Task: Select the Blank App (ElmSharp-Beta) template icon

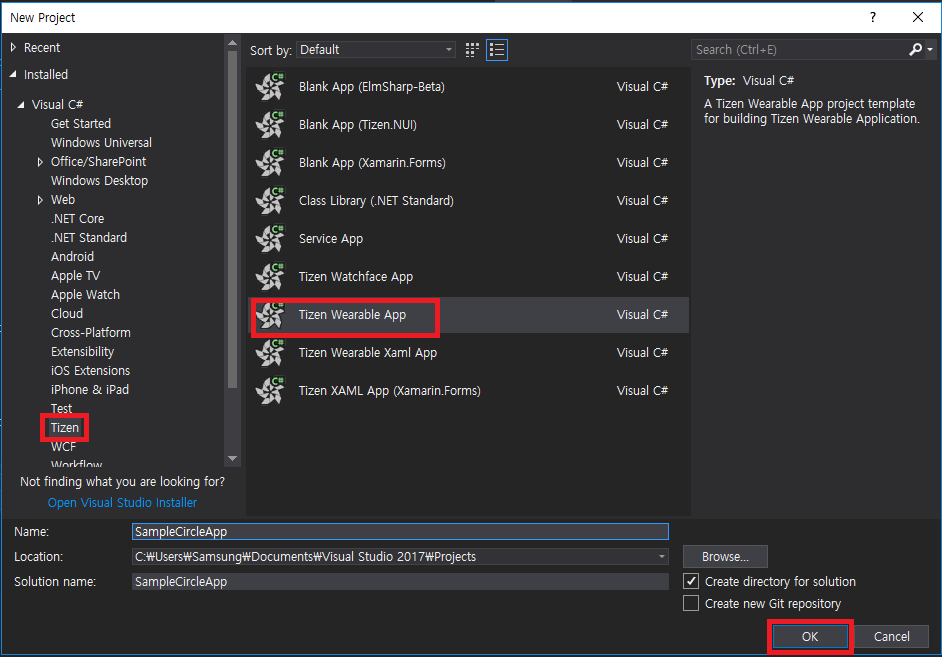Action: (270, 86)
